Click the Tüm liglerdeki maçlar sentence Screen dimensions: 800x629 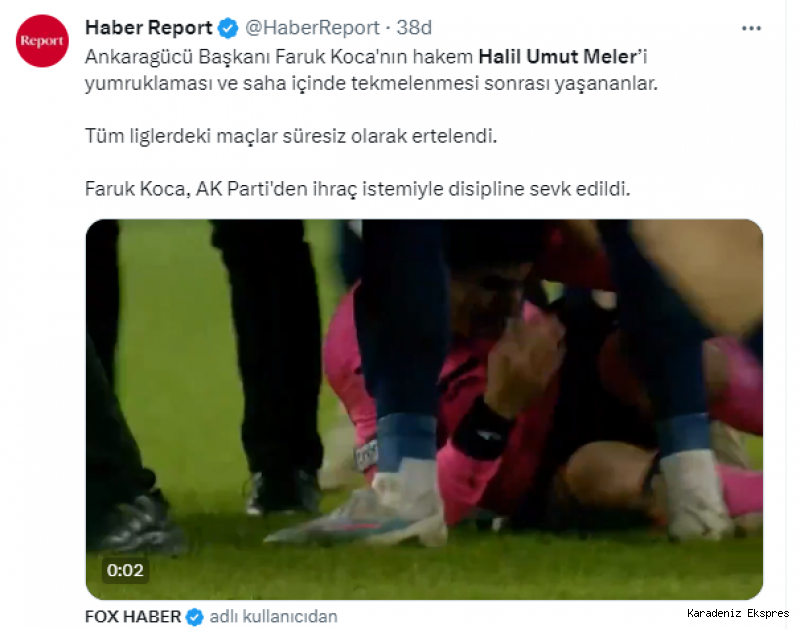[291, 136]
